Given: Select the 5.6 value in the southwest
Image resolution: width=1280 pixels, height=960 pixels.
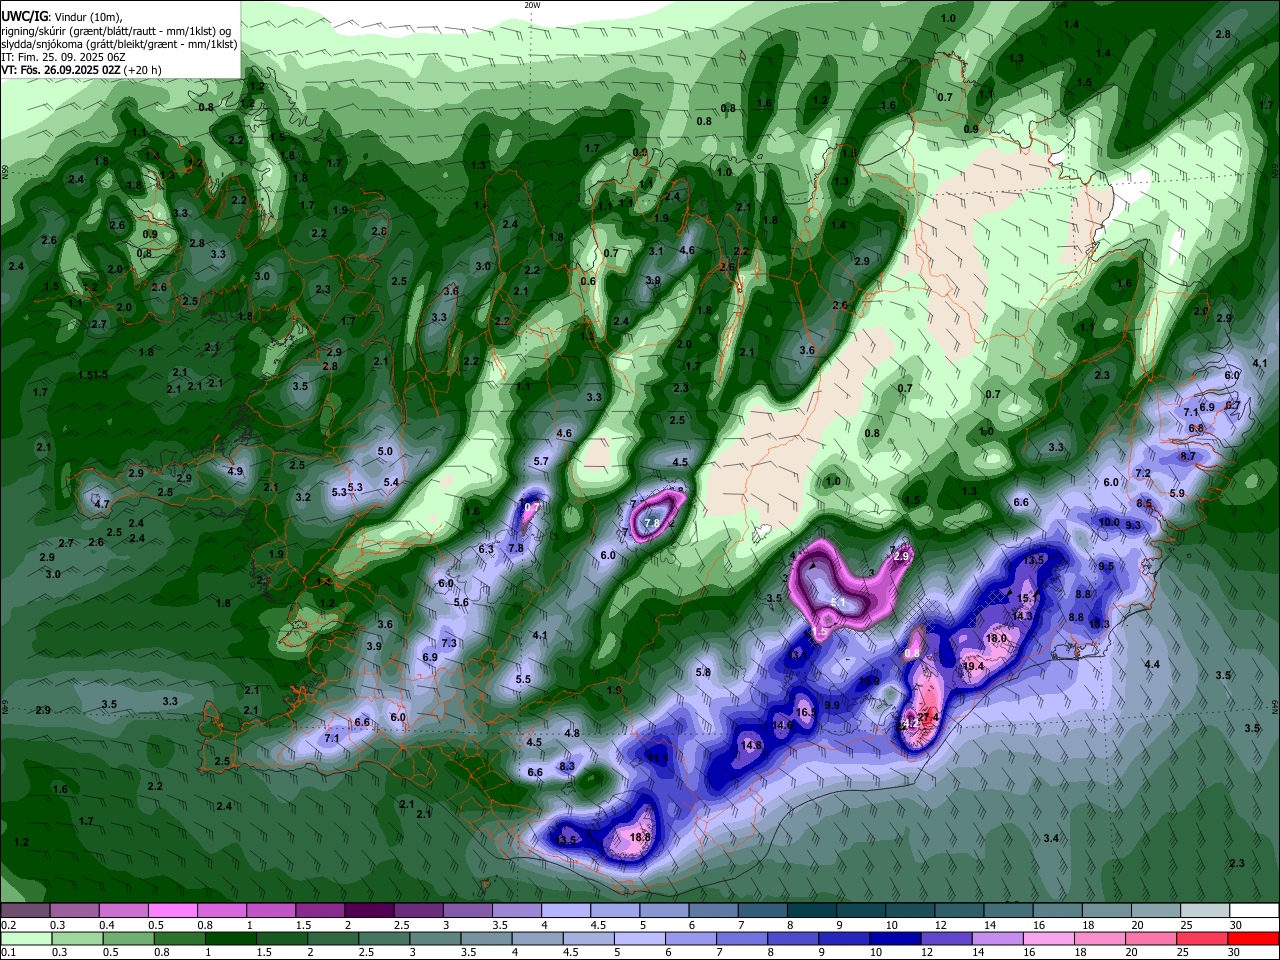Looking at the screenshot, I should [461, 602].
